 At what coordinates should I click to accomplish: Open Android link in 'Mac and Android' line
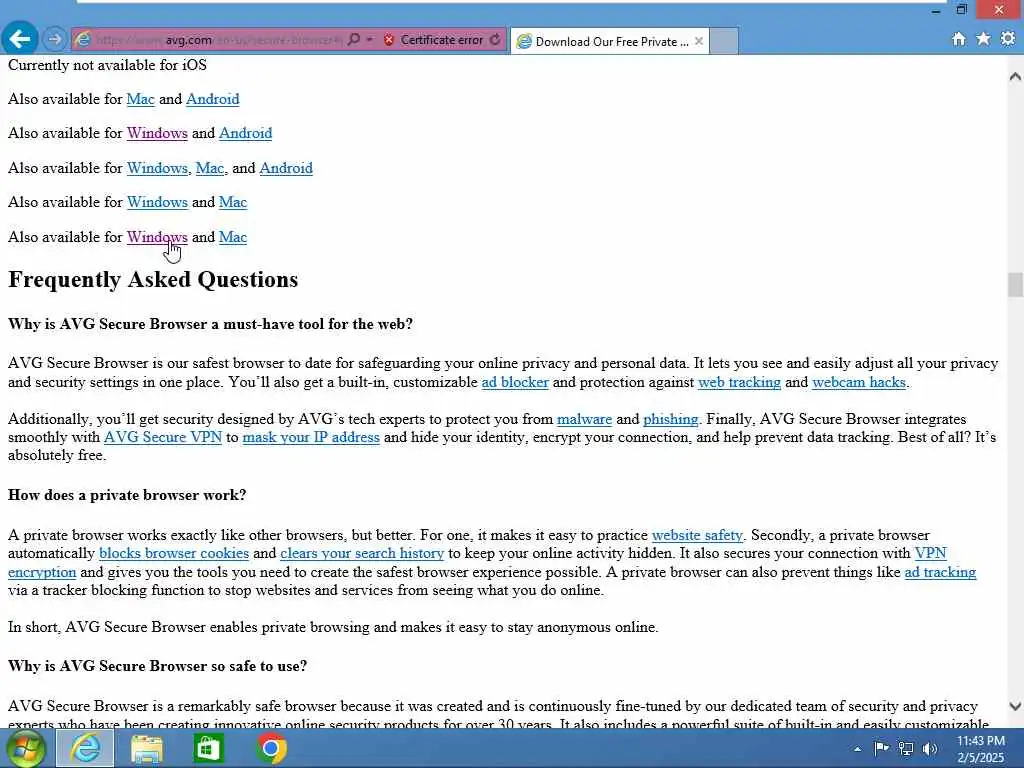pos(213,99)
